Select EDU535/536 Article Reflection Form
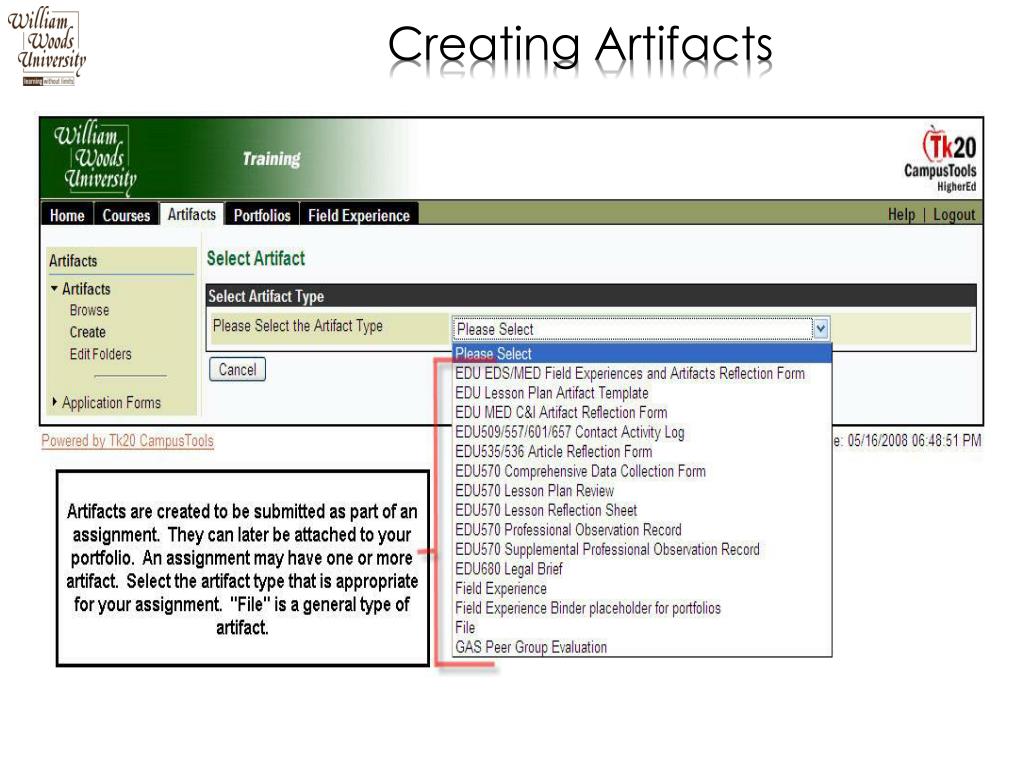The width and height of the screenshot is (1024, 768). tap(642, 451)
